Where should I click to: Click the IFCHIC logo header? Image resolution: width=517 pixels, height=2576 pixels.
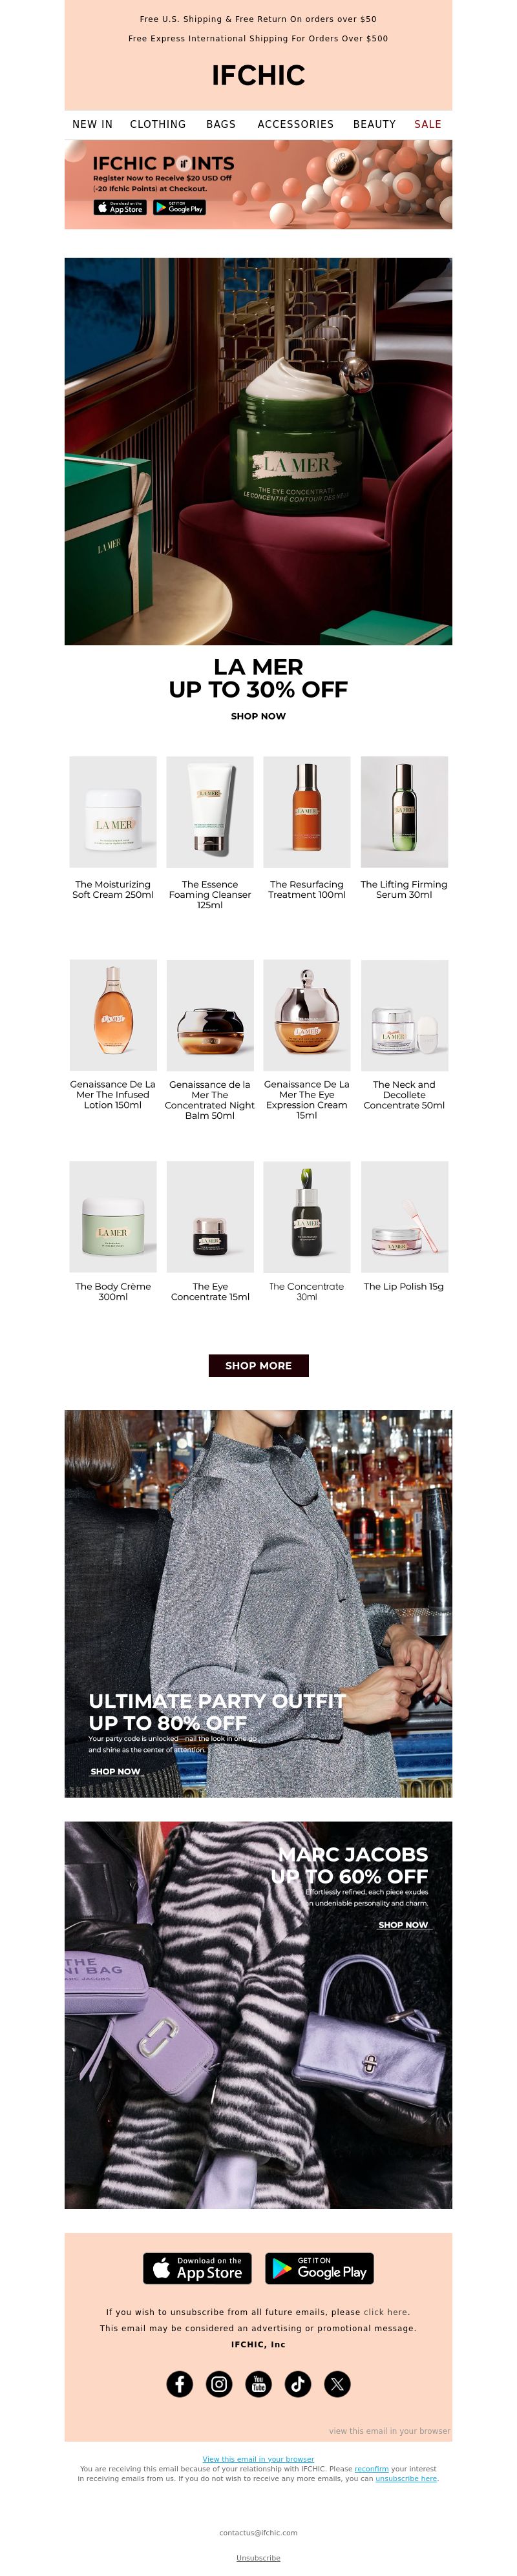(x=258, y=75)
